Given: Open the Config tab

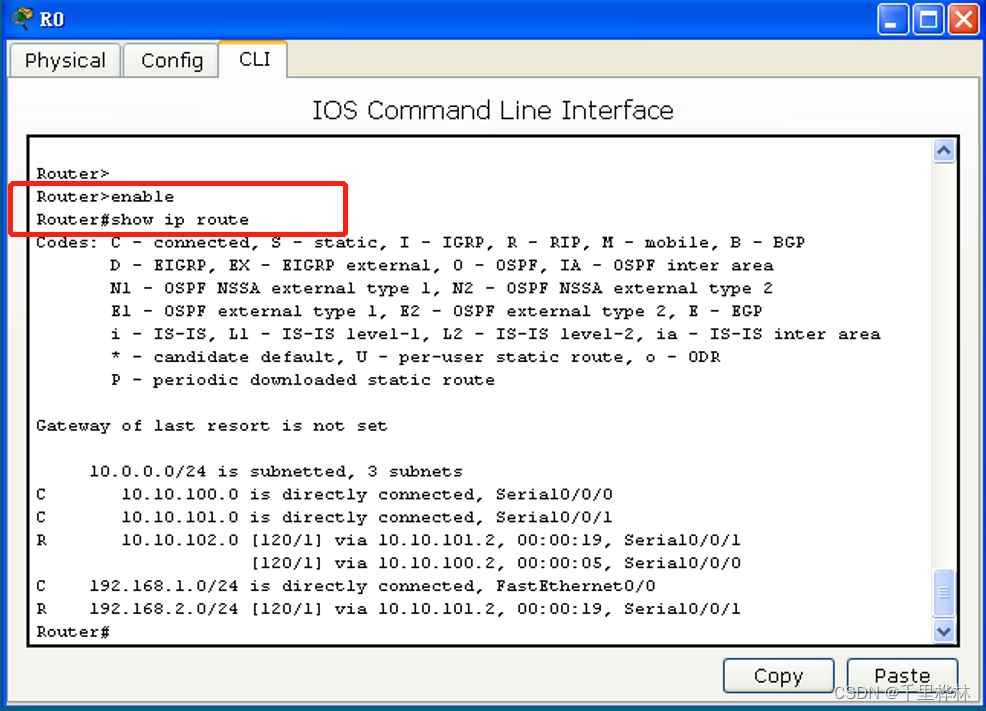Looking at the screenshot, I should pyautogui.click(x=172, y=60).
